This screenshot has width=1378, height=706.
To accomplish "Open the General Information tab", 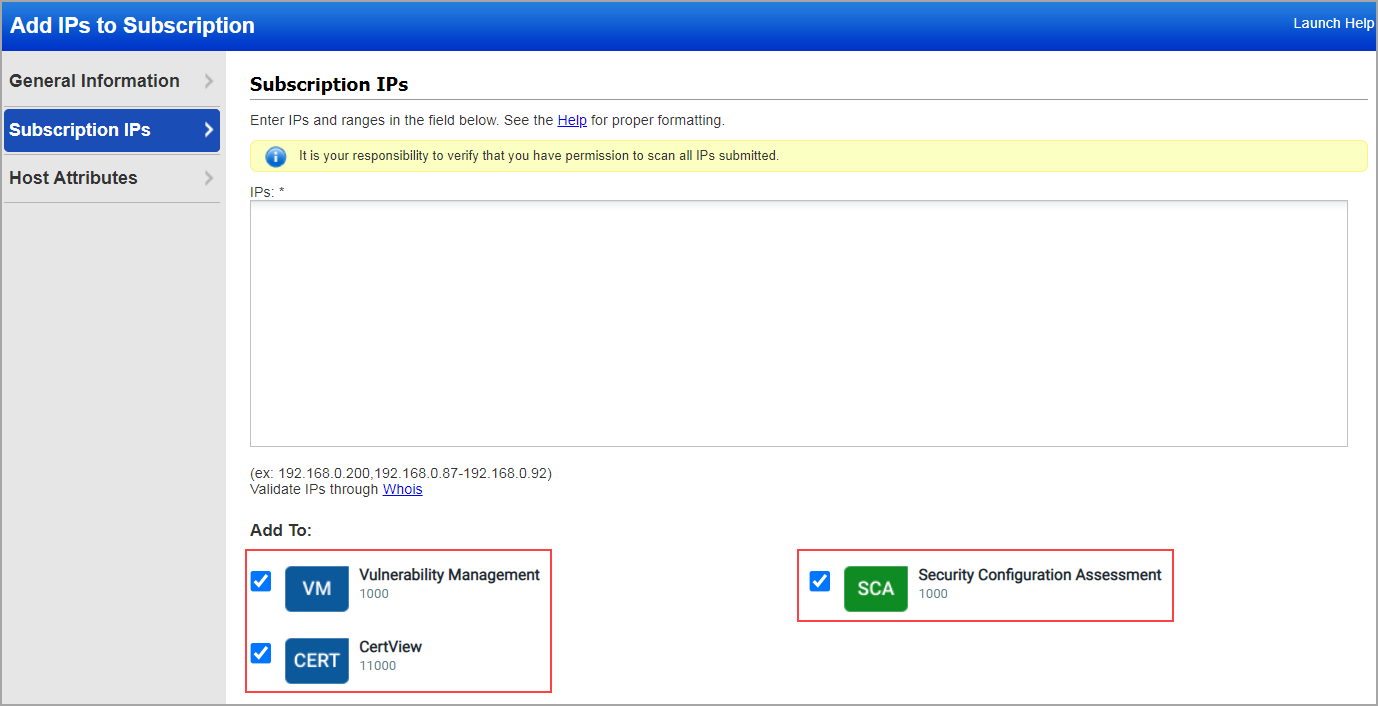I will 112,81.
